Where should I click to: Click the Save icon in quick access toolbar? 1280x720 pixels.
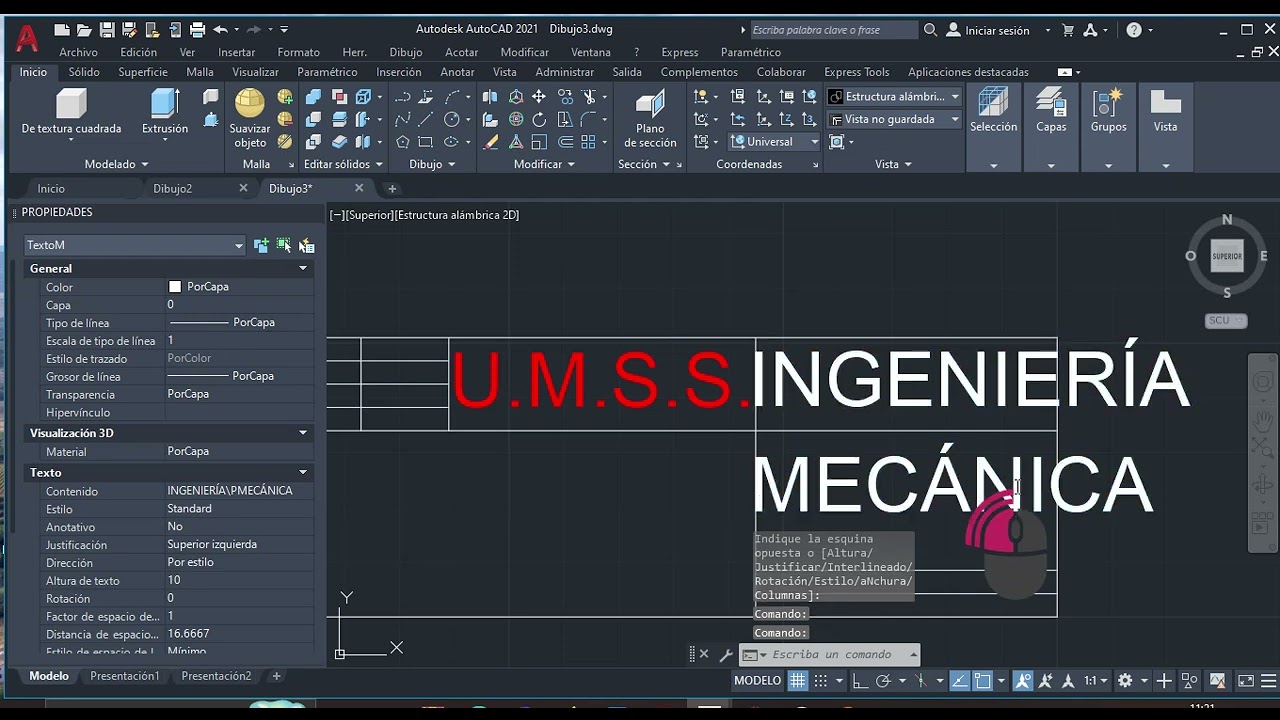107,30
